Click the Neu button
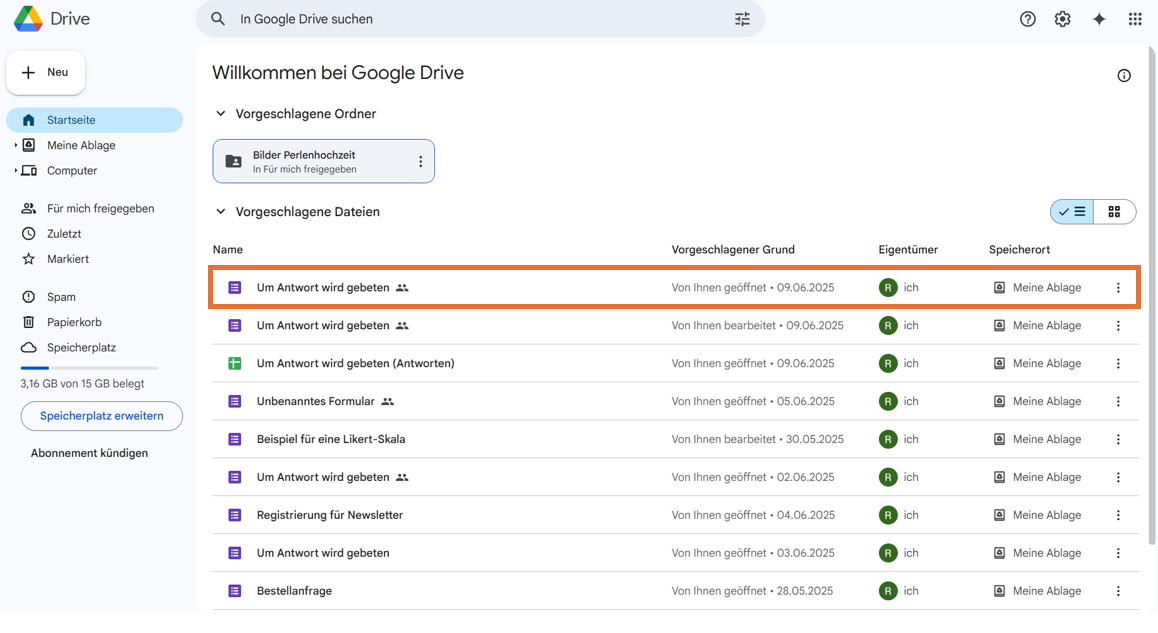The height and width of the screenshot is (633, 1158). click(46, 72)
